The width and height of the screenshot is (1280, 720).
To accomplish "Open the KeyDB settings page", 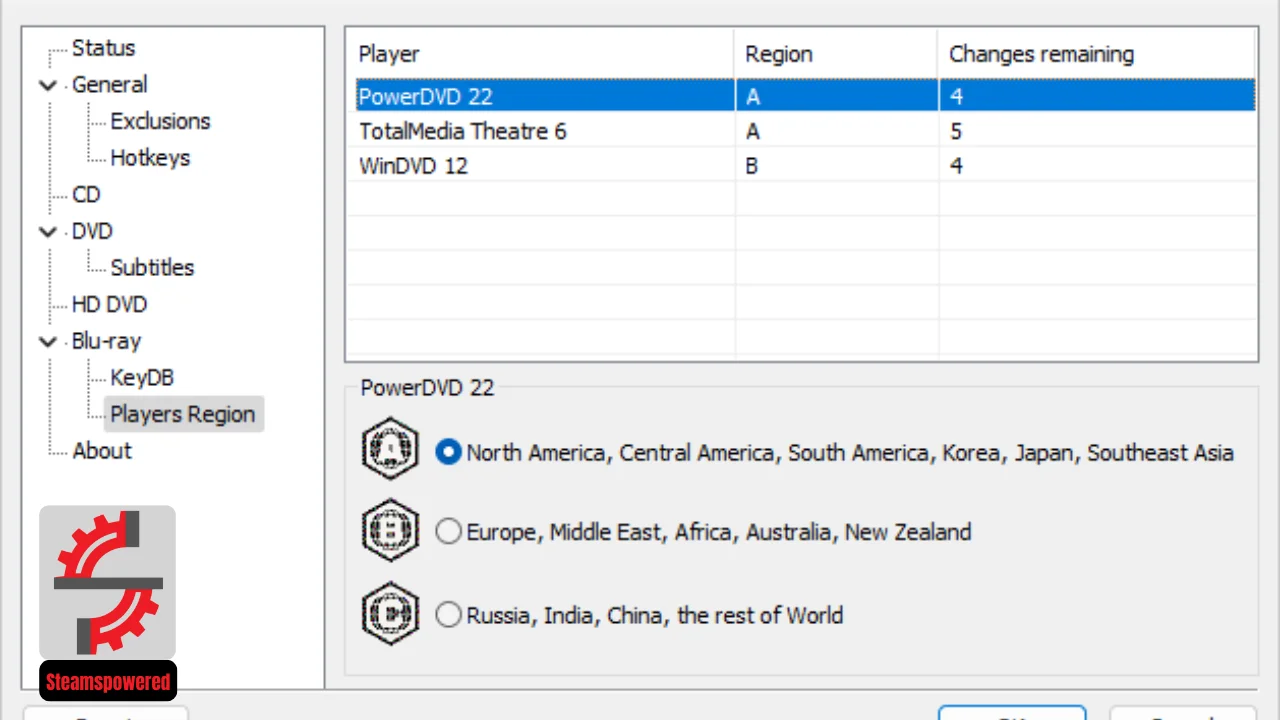I will [142, 378].
